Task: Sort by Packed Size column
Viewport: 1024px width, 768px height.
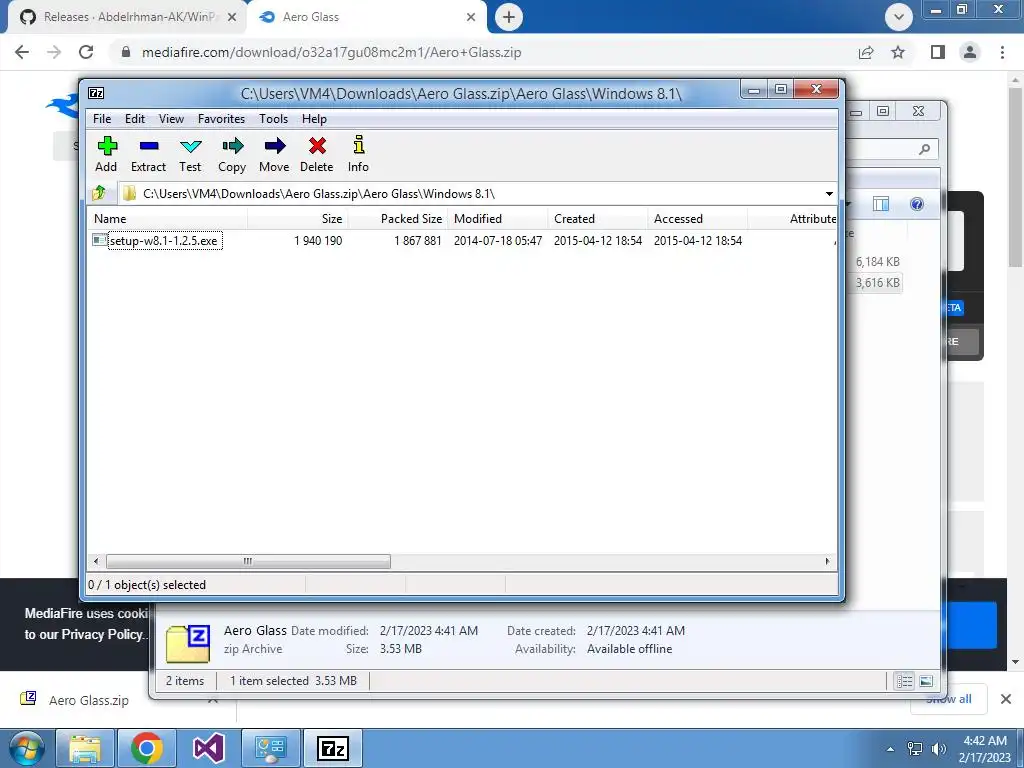Action: point(398,219)
